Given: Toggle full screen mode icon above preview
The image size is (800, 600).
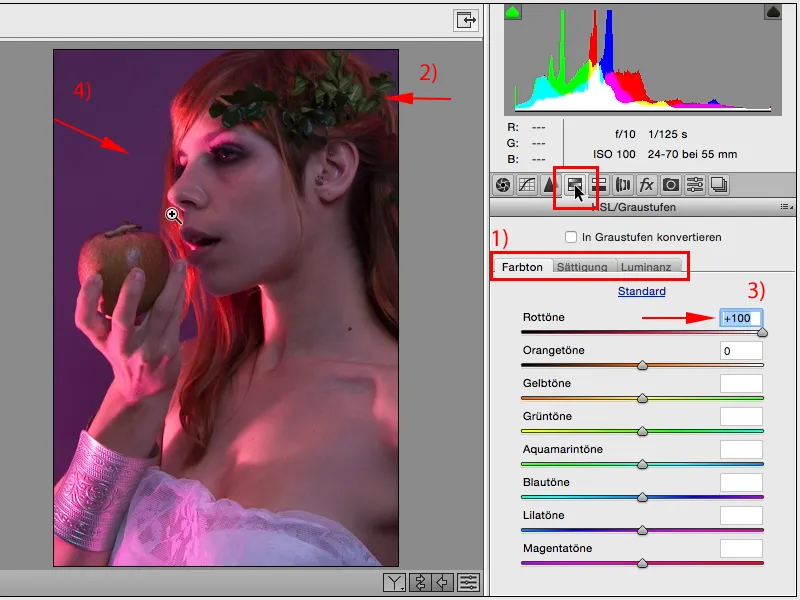Looking at the screenshot, I should [466, 20].
